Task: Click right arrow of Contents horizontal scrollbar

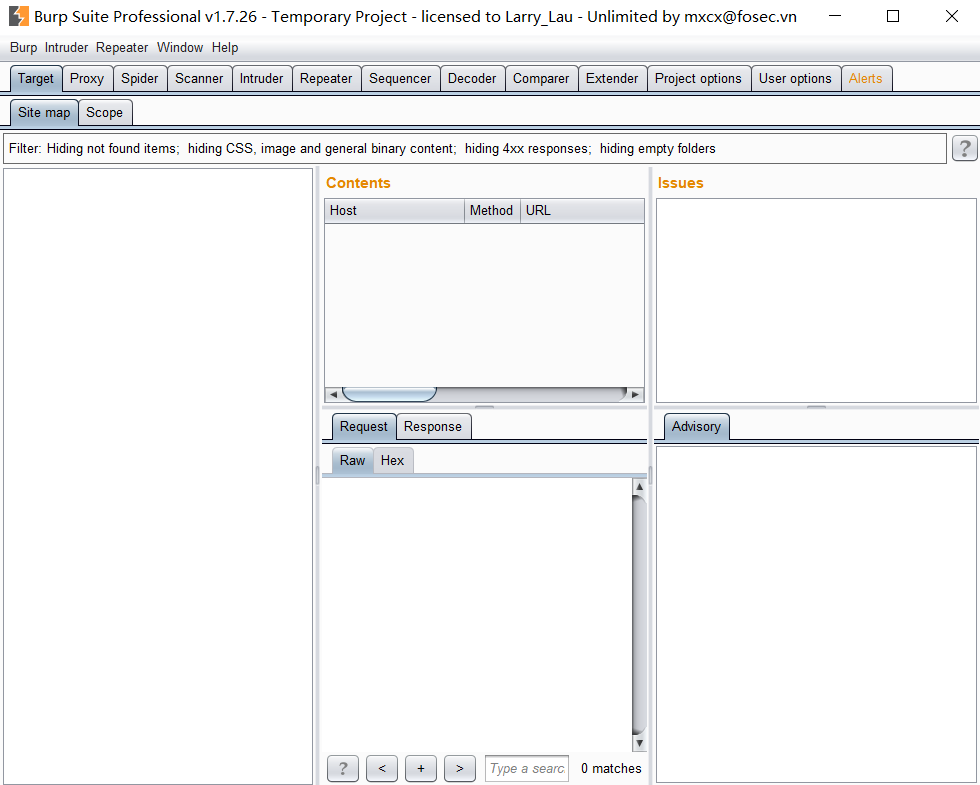Action: tap(636, 394)
